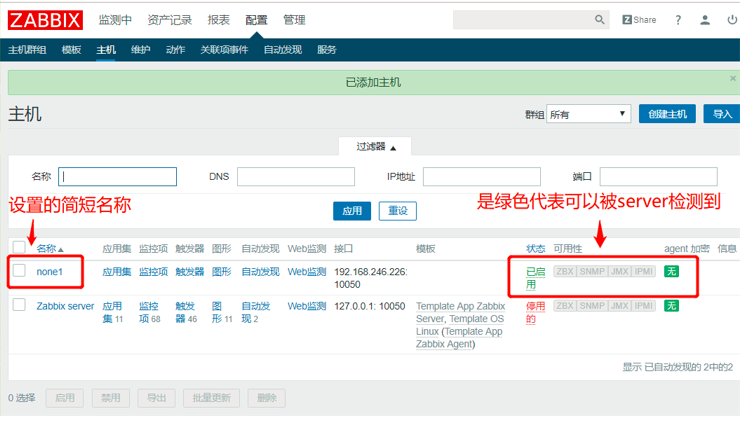Open 应用集 for host none1
This screenshot has height=423, width=748.
click(x=116, y=271)
